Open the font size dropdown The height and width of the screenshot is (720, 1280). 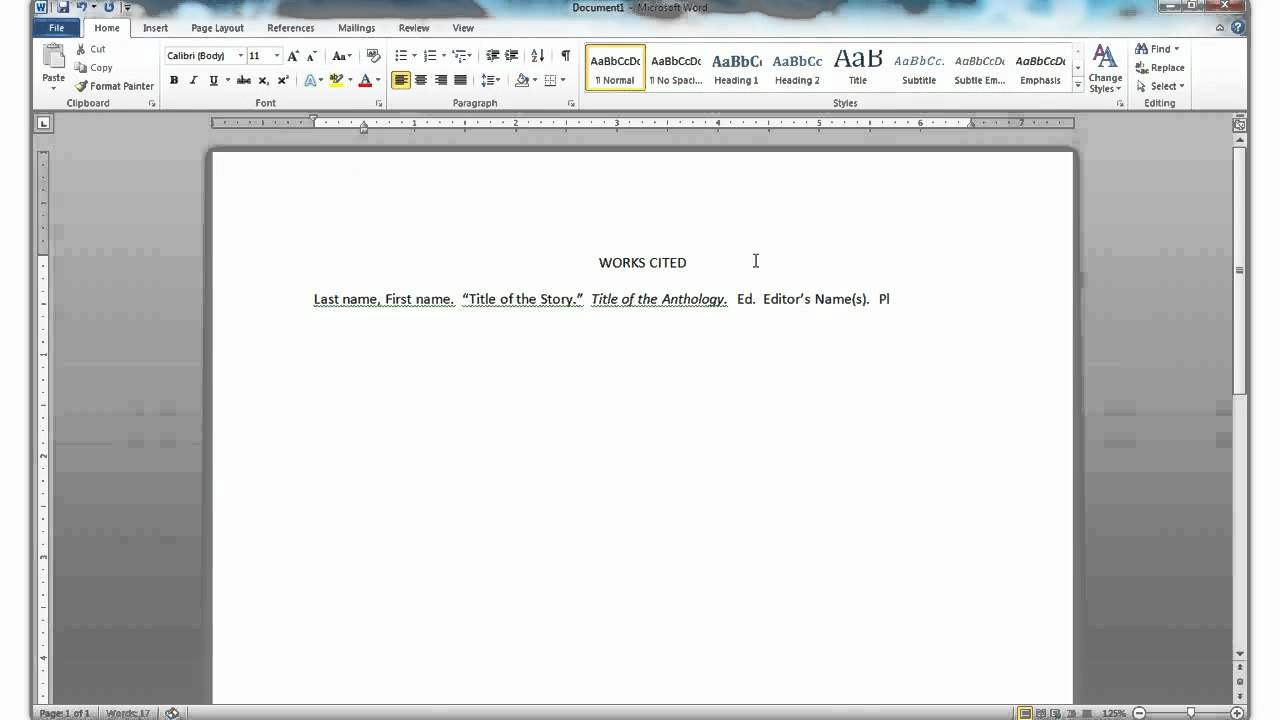click(x=277, y=56)
